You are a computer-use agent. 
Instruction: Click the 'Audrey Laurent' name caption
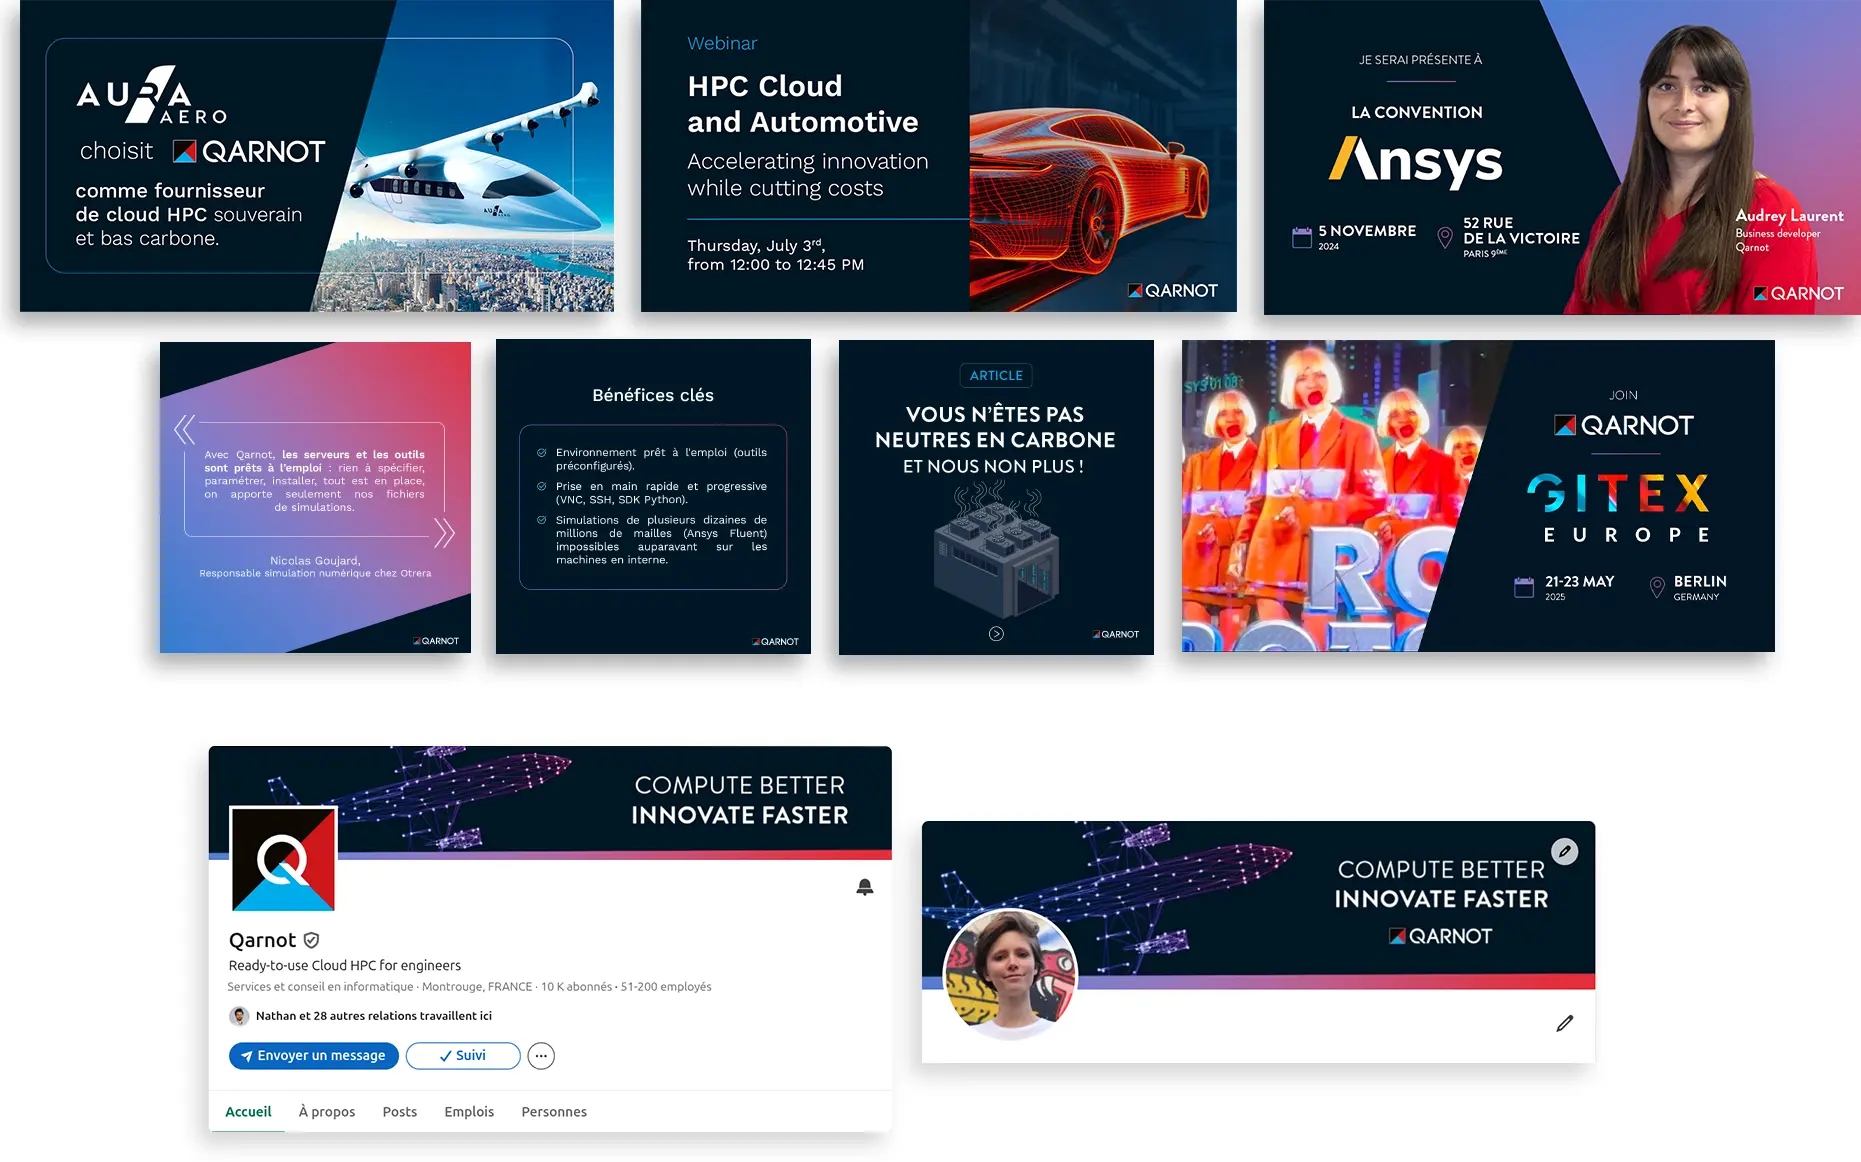[1789, 216]
